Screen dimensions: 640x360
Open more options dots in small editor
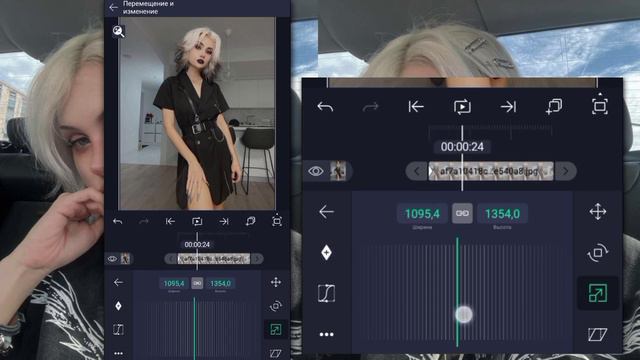point(118,353)
